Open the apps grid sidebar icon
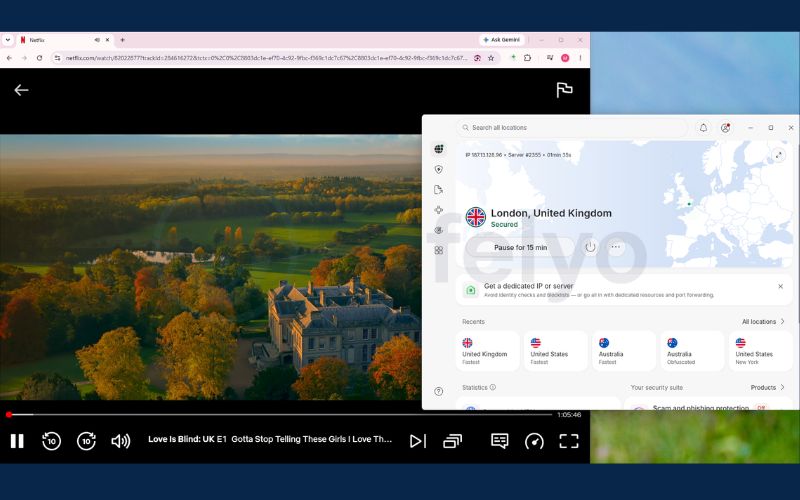800x500 pixels. click(439, 251)
